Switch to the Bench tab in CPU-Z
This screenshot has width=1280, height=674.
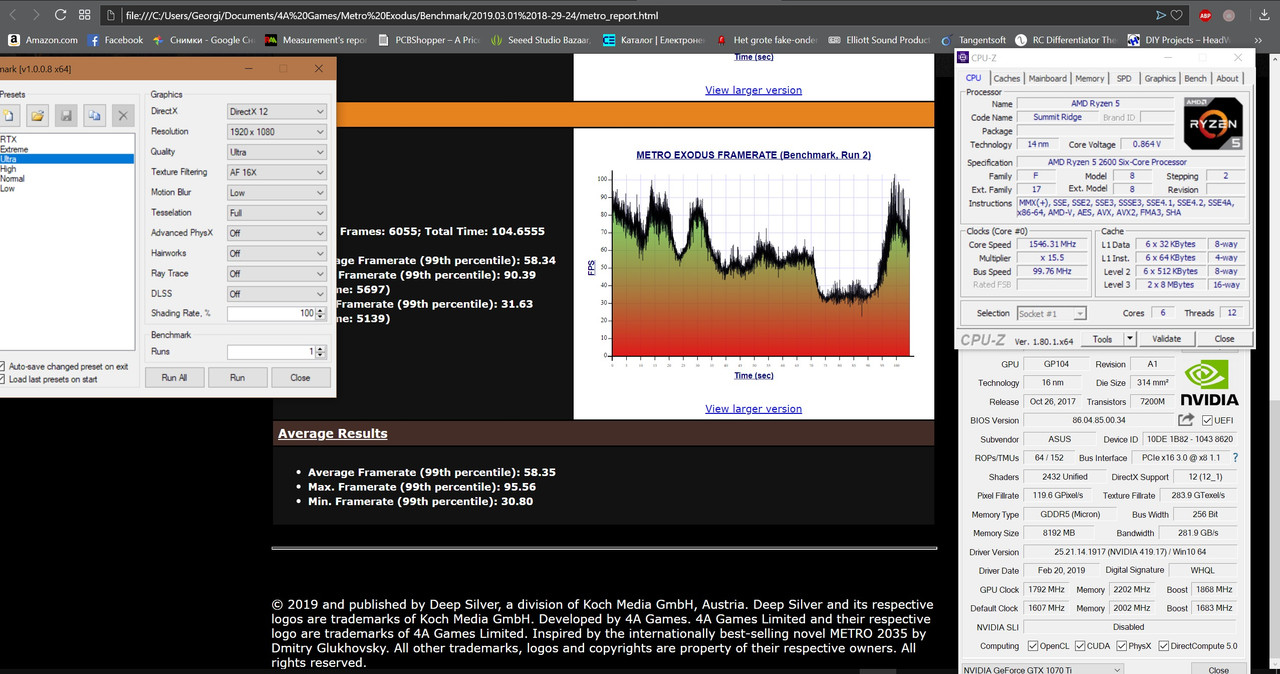pos(1195,78)
